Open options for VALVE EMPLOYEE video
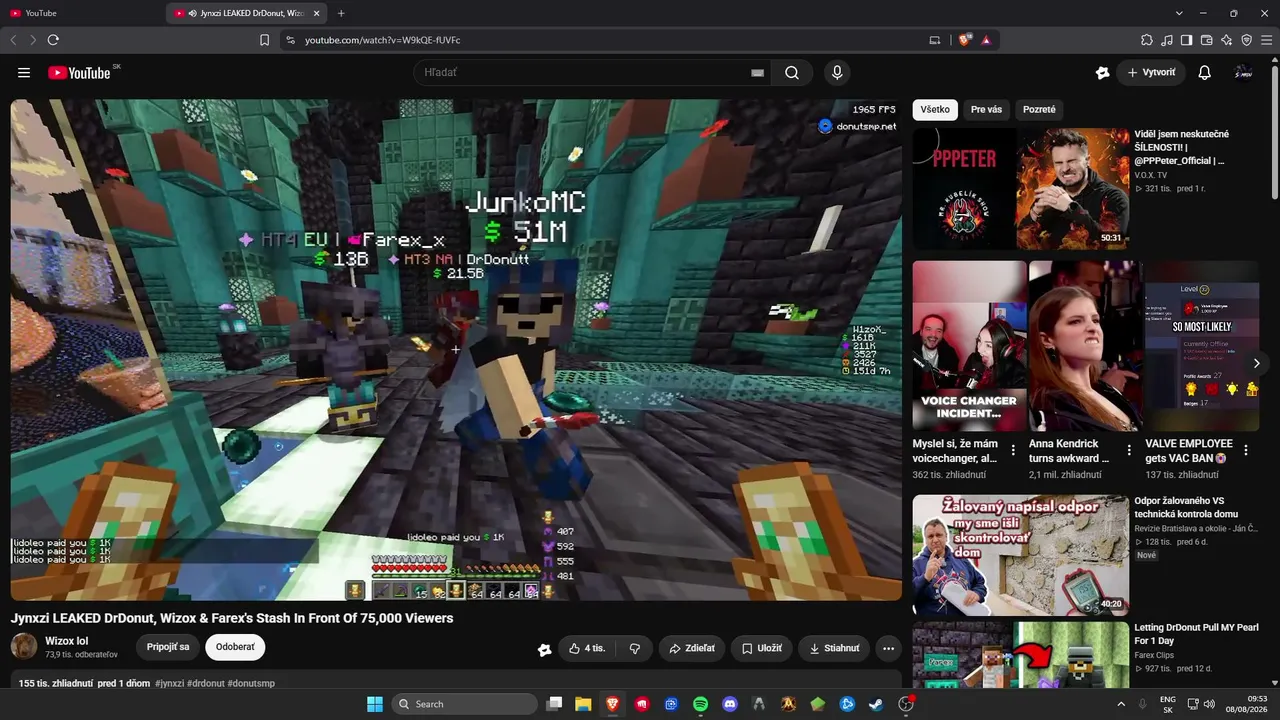This screenshot has height=720, width=1280. (1246, 450)
